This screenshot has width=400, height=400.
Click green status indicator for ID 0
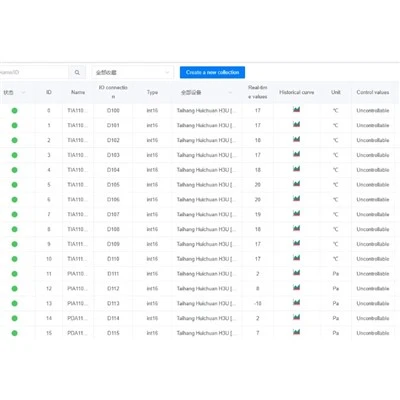click(14, 111)
